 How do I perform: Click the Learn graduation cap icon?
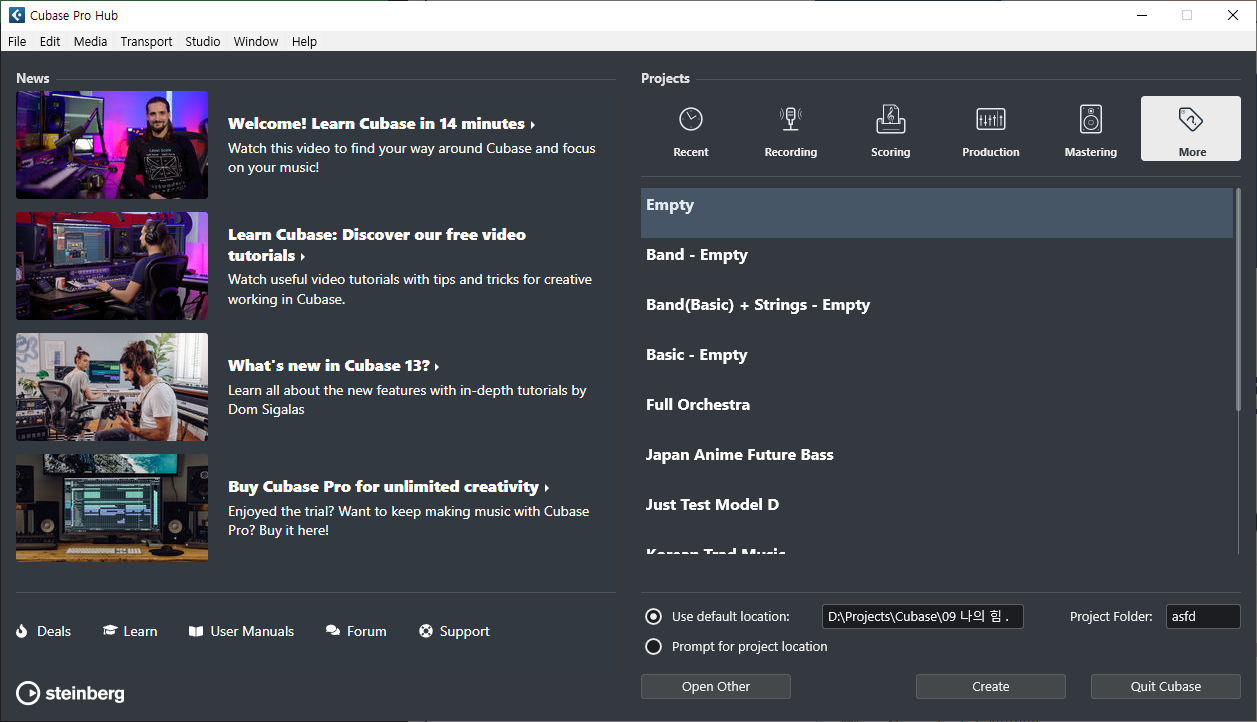[x=110, y=631]
